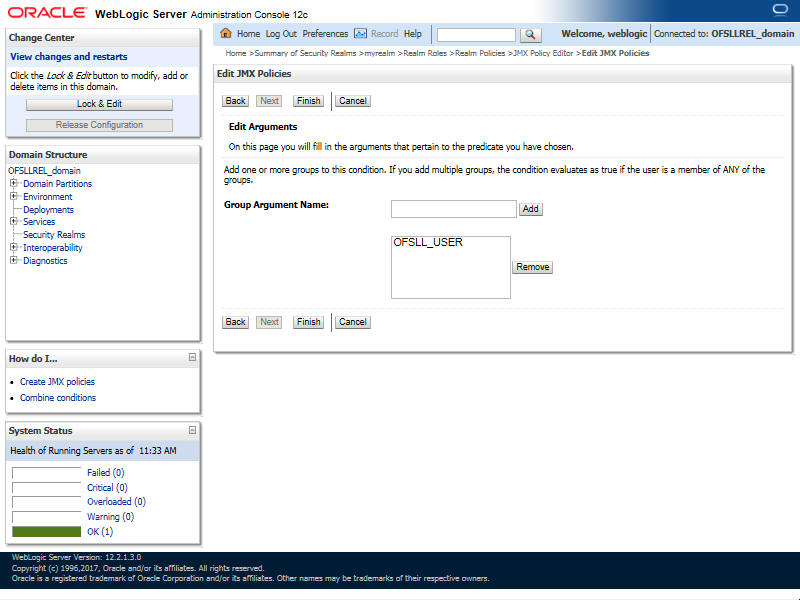This screenshot has width=800, height=600.
Task: Expand Domain Partitions tree node
Action: pyautogui.click(x=14, y=183)
